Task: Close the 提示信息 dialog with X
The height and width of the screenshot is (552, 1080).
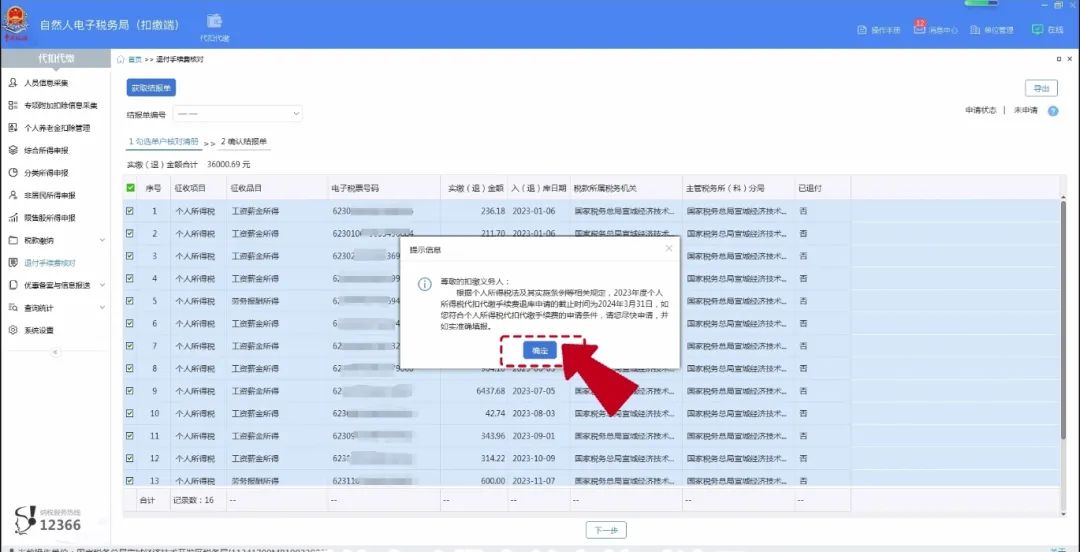Action: pyautogui.click(x=669, y=248)
